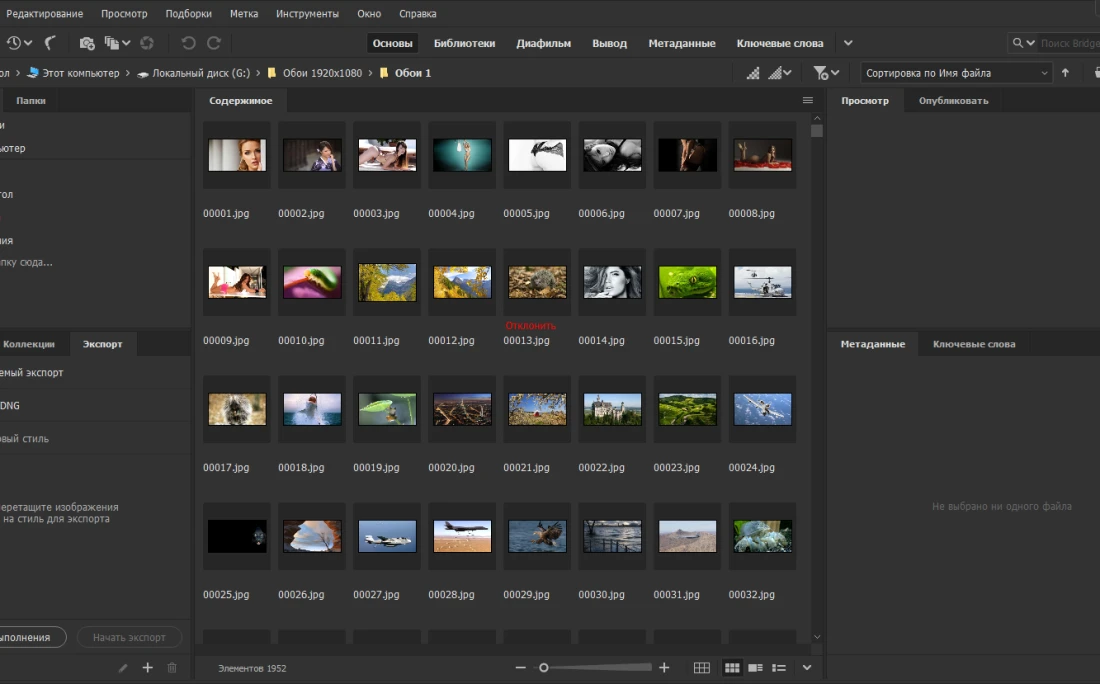Viewport: 1100px width, 684px height.
Task: Click the rotate counterclockwise arrow icon
Action: point(188,43)
